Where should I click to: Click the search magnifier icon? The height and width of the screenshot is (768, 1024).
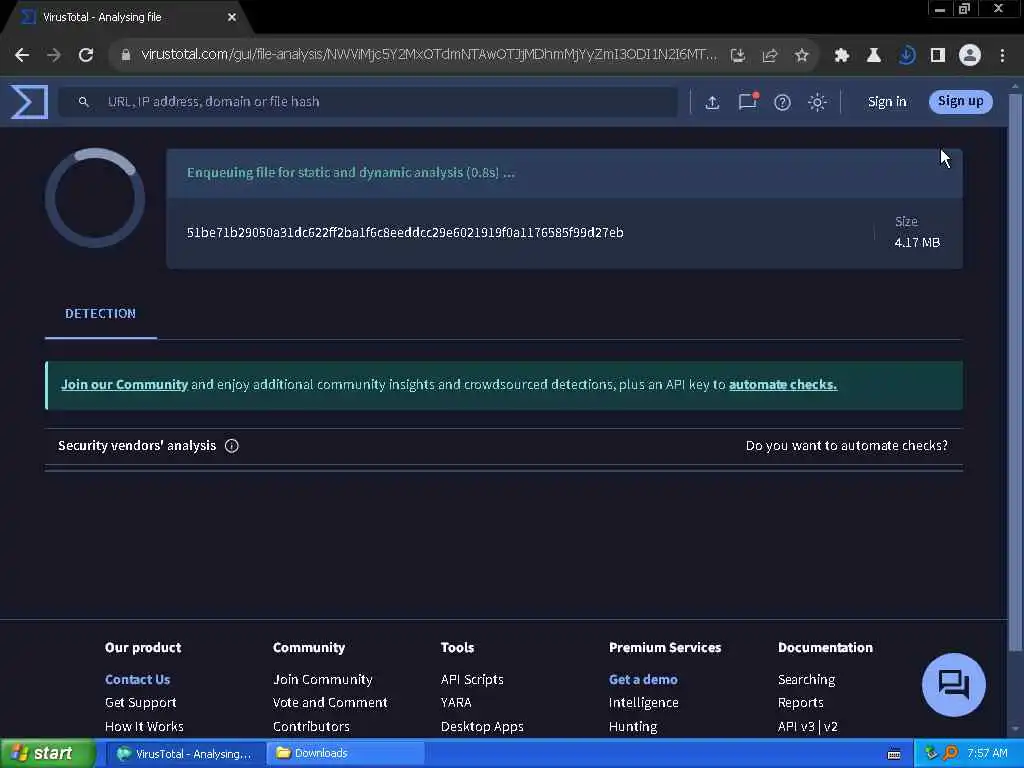point(84,102)
